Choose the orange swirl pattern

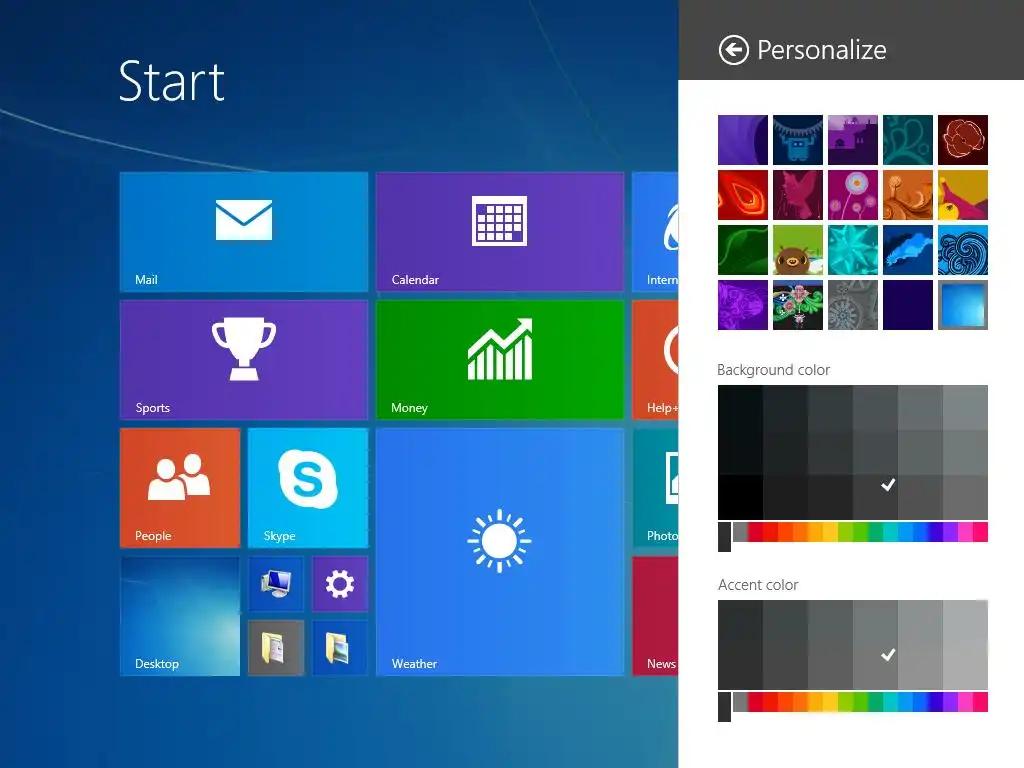coord(908,195)
